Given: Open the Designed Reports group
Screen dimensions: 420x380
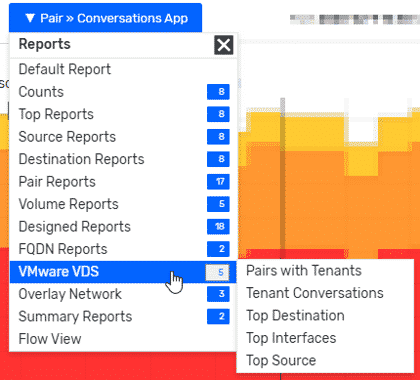Looking at the screenshot, I should 123,227.
